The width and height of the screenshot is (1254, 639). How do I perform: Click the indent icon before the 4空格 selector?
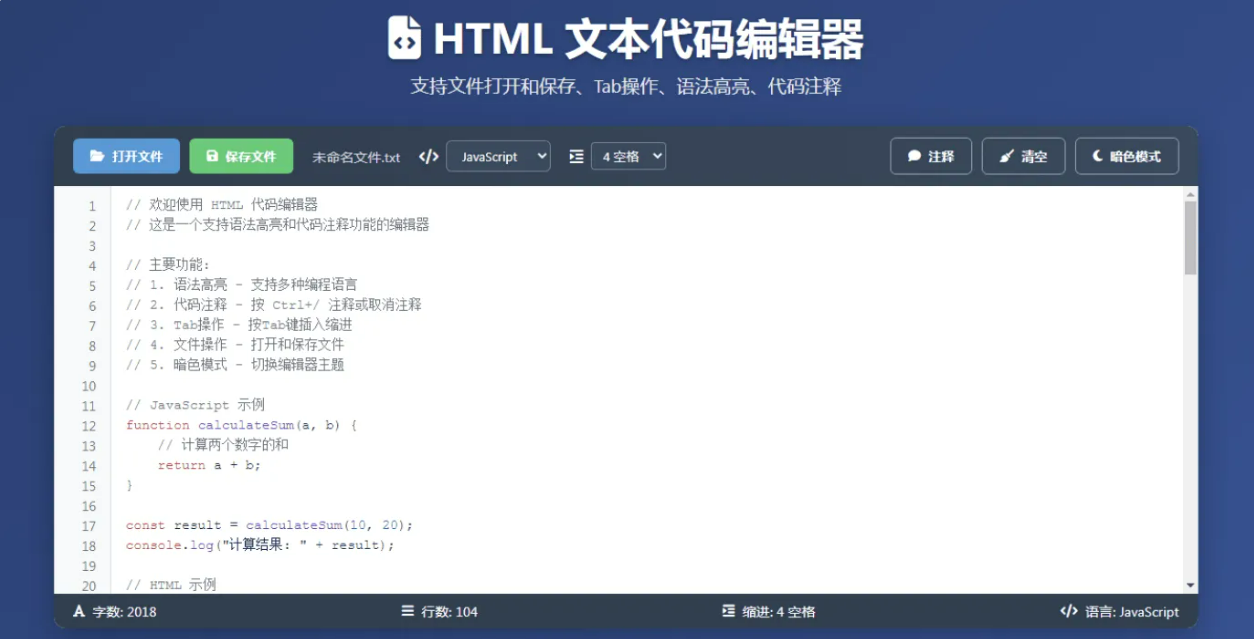coord(574,156)
